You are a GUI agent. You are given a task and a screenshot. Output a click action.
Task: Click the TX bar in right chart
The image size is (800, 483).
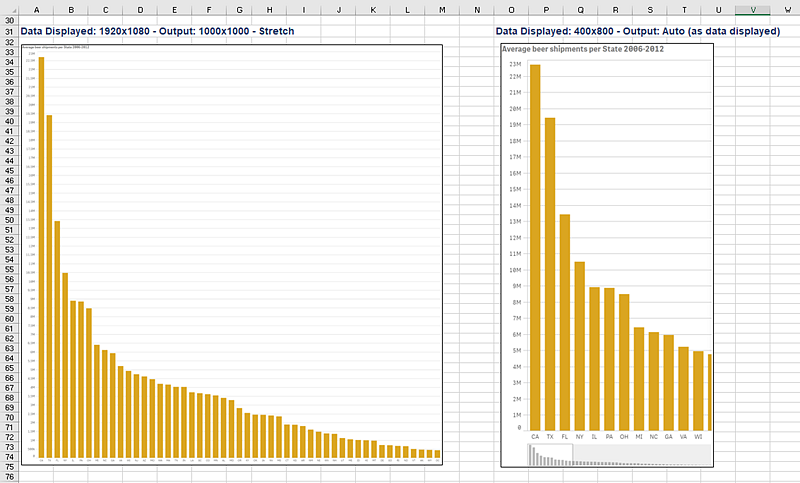[x=550, y=275]
